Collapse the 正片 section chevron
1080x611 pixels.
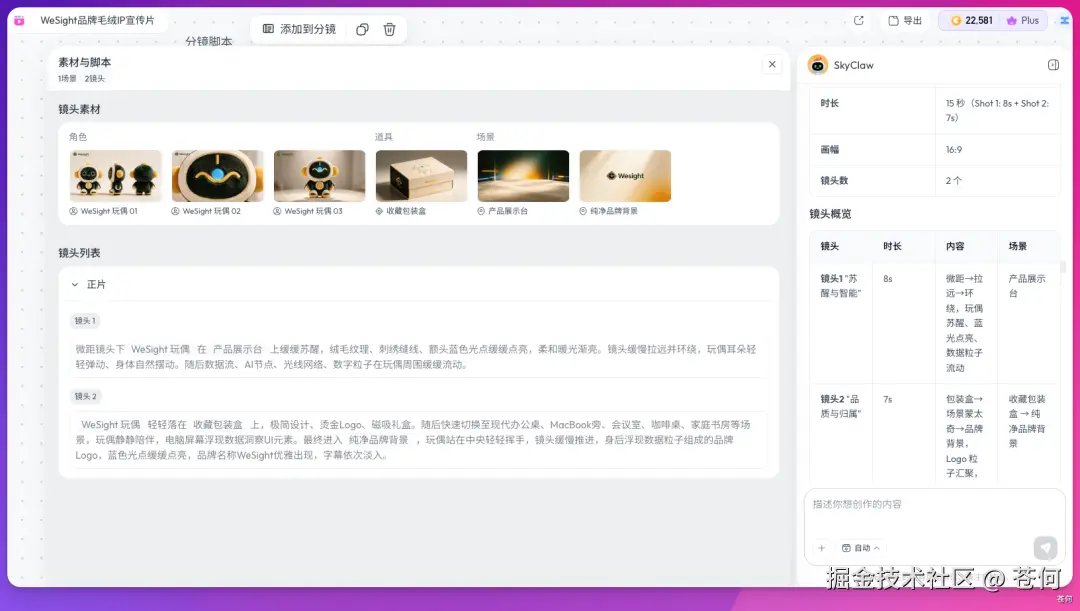(75, 284)
